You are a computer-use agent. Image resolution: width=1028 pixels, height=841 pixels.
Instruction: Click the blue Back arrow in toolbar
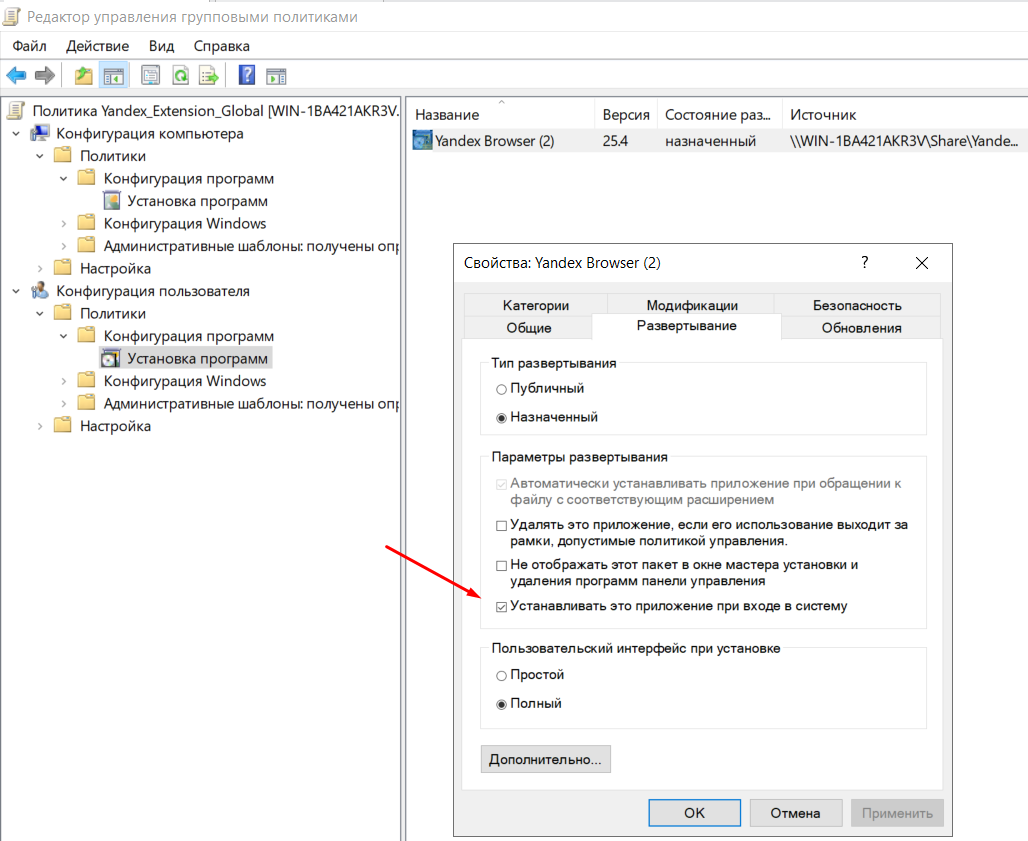[x=16, y=75]
